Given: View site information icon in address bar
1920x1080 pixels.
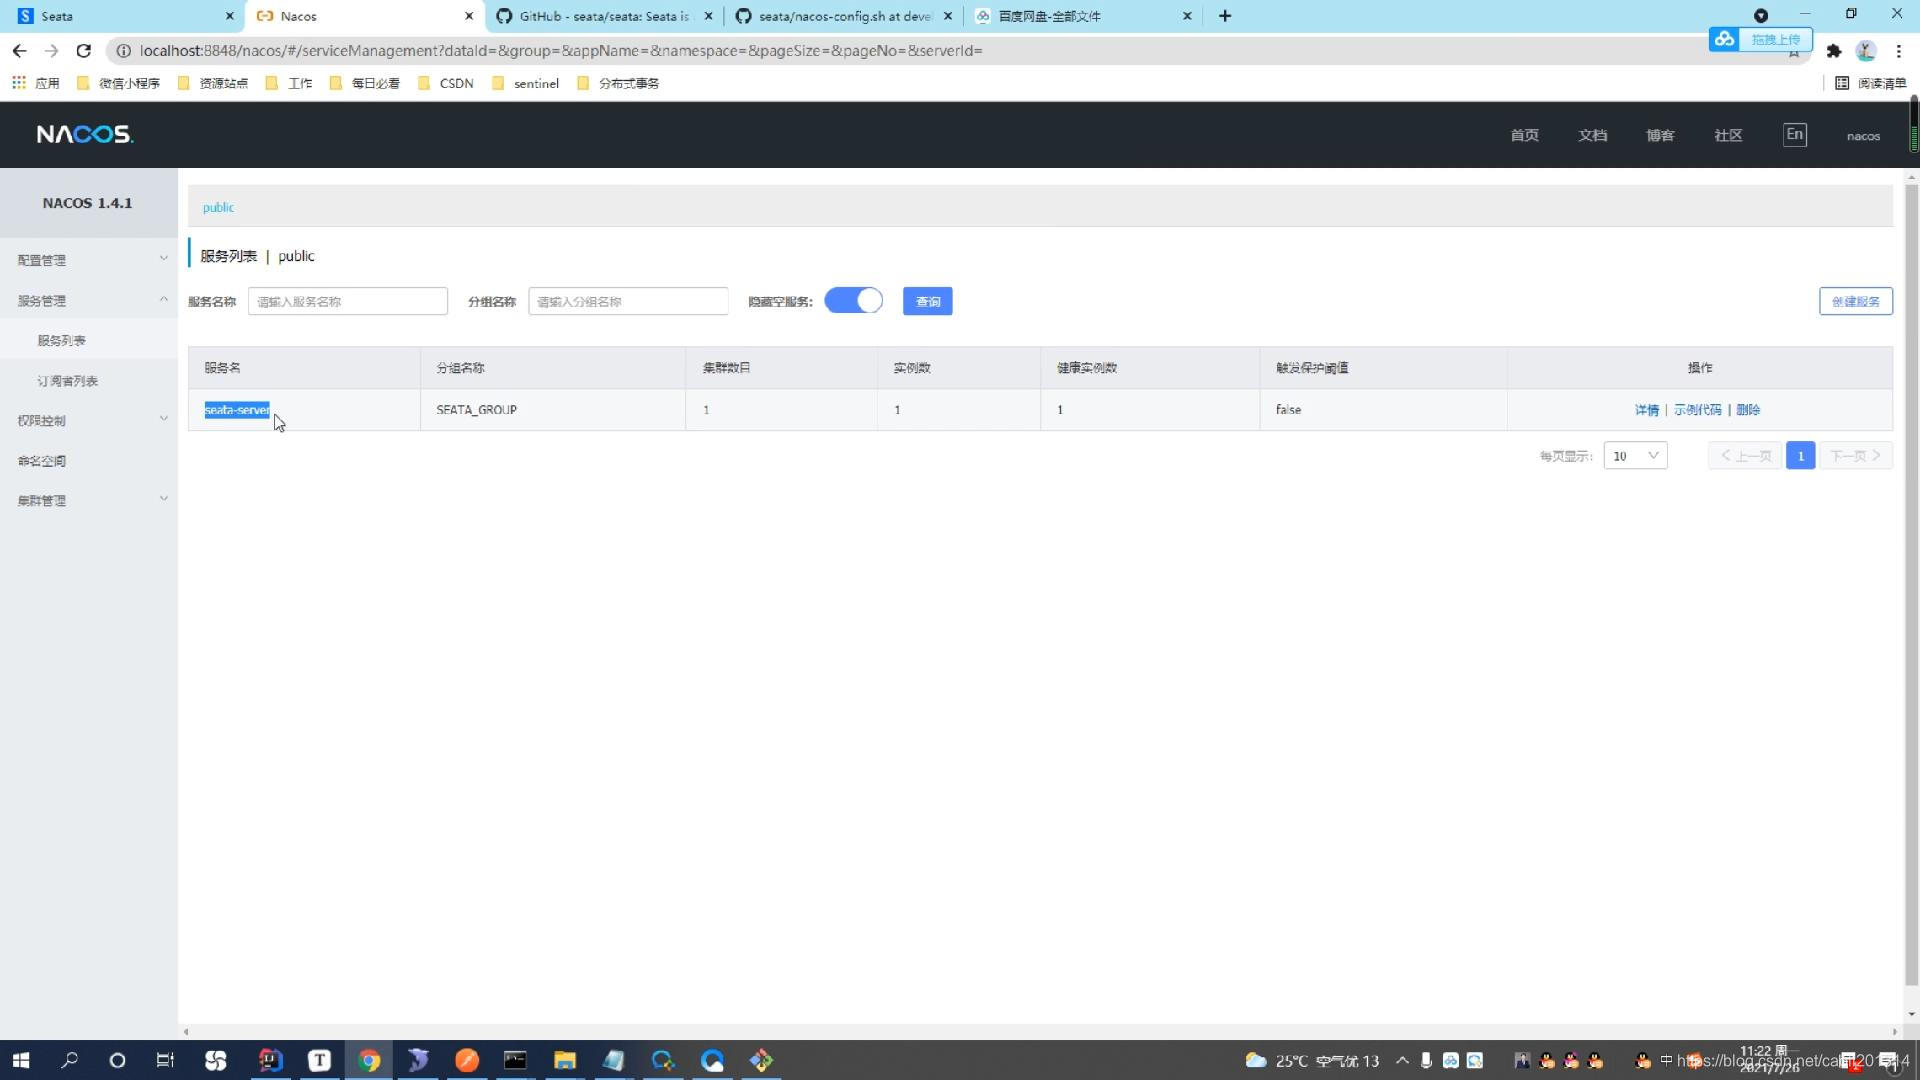Looking at the screenshot, I should (x=123, y=50).
